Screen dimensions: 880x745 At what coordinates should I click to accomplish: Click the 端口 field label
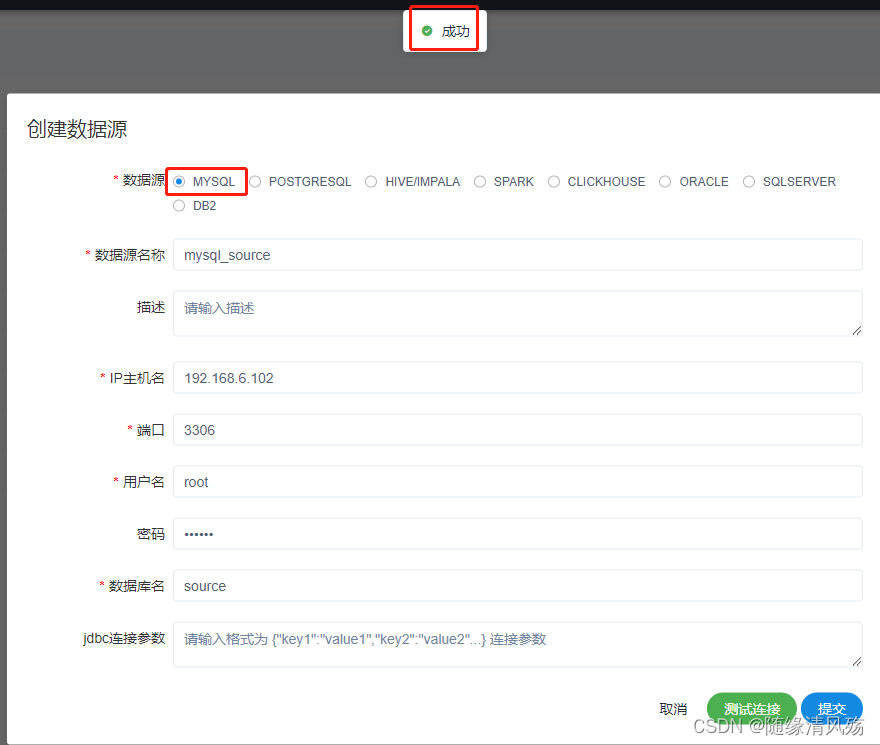(151, 430)
